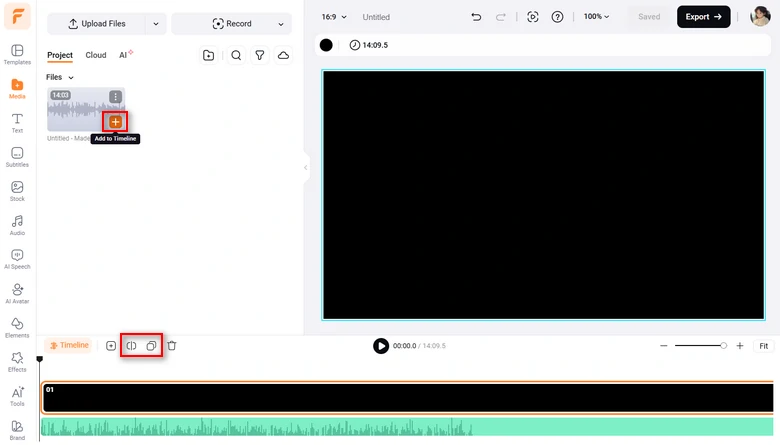This screenshot has height=445, width=780.
Task: Create a new folder in media
Action: click(208, 55)
